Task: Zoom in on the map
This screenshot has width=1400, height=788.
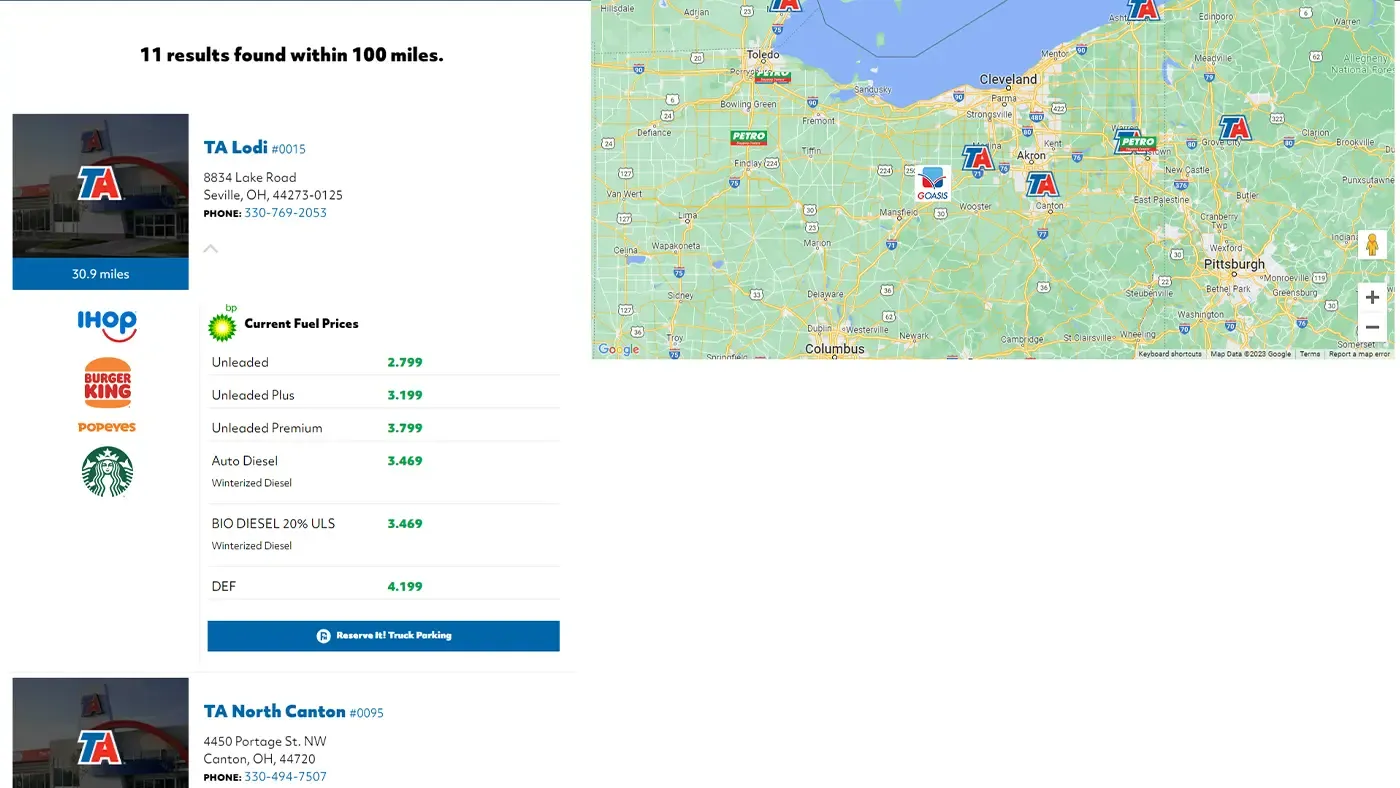Action: coord(1372,297)
